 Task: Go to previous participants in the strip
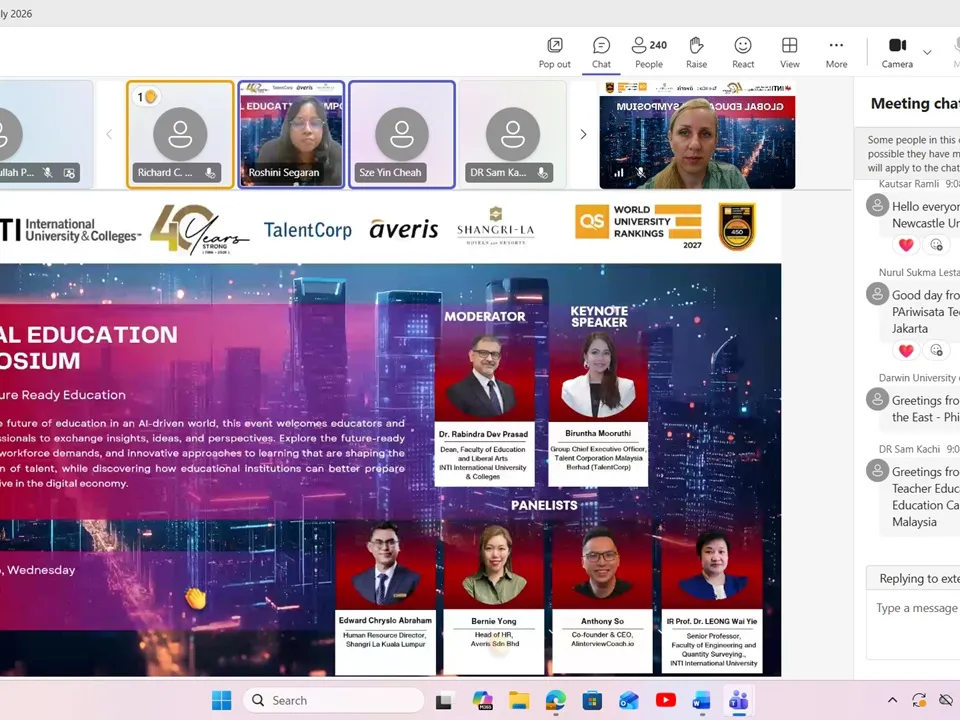[x=109, y=134]
